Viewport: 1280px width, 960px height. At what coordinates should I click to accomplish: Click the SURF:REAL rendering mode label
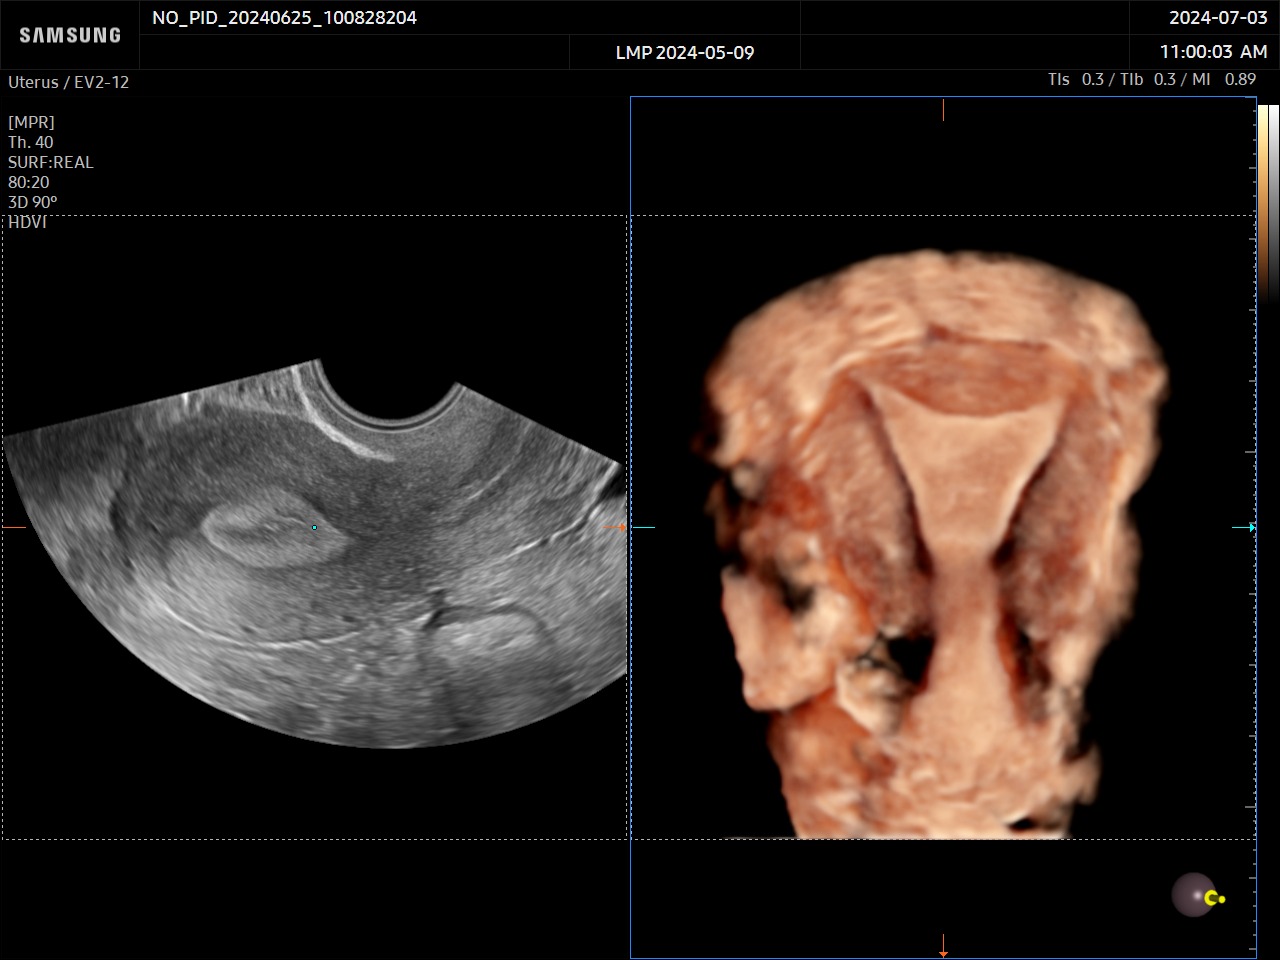pyautogui.click(x=50, y=162)
